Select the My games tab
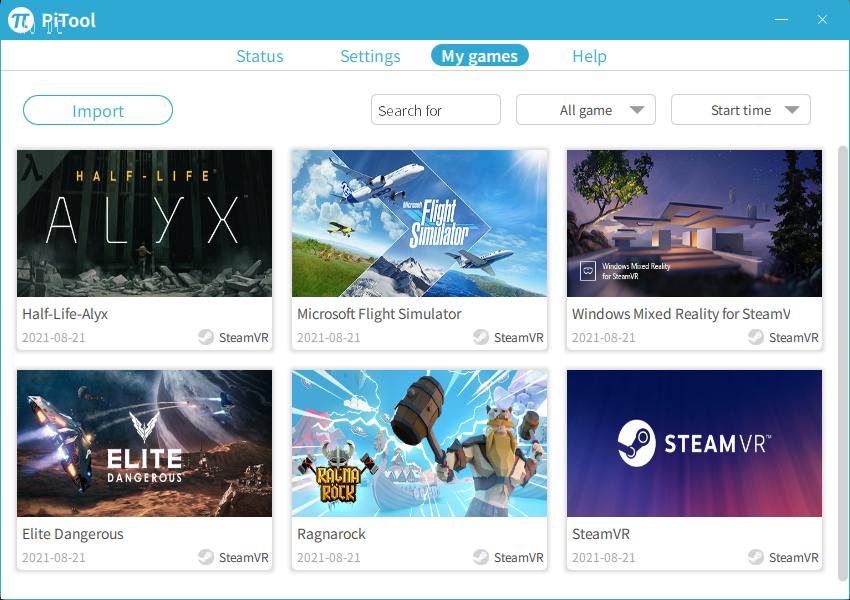 (x=480, y=55)
